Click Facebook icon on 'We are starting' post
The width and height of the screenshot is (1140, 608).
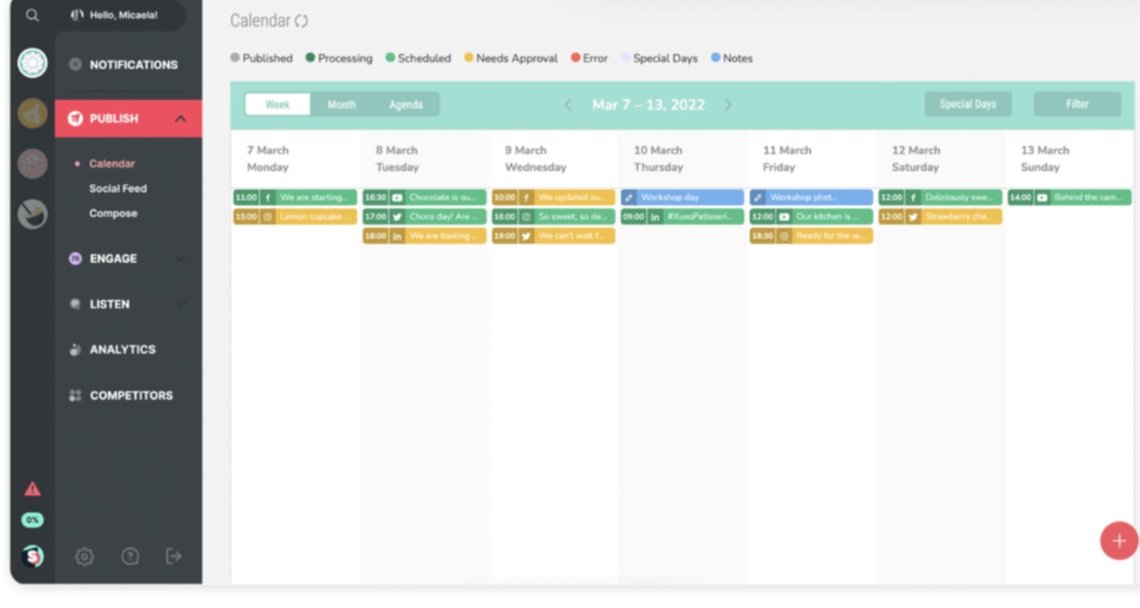268,198
